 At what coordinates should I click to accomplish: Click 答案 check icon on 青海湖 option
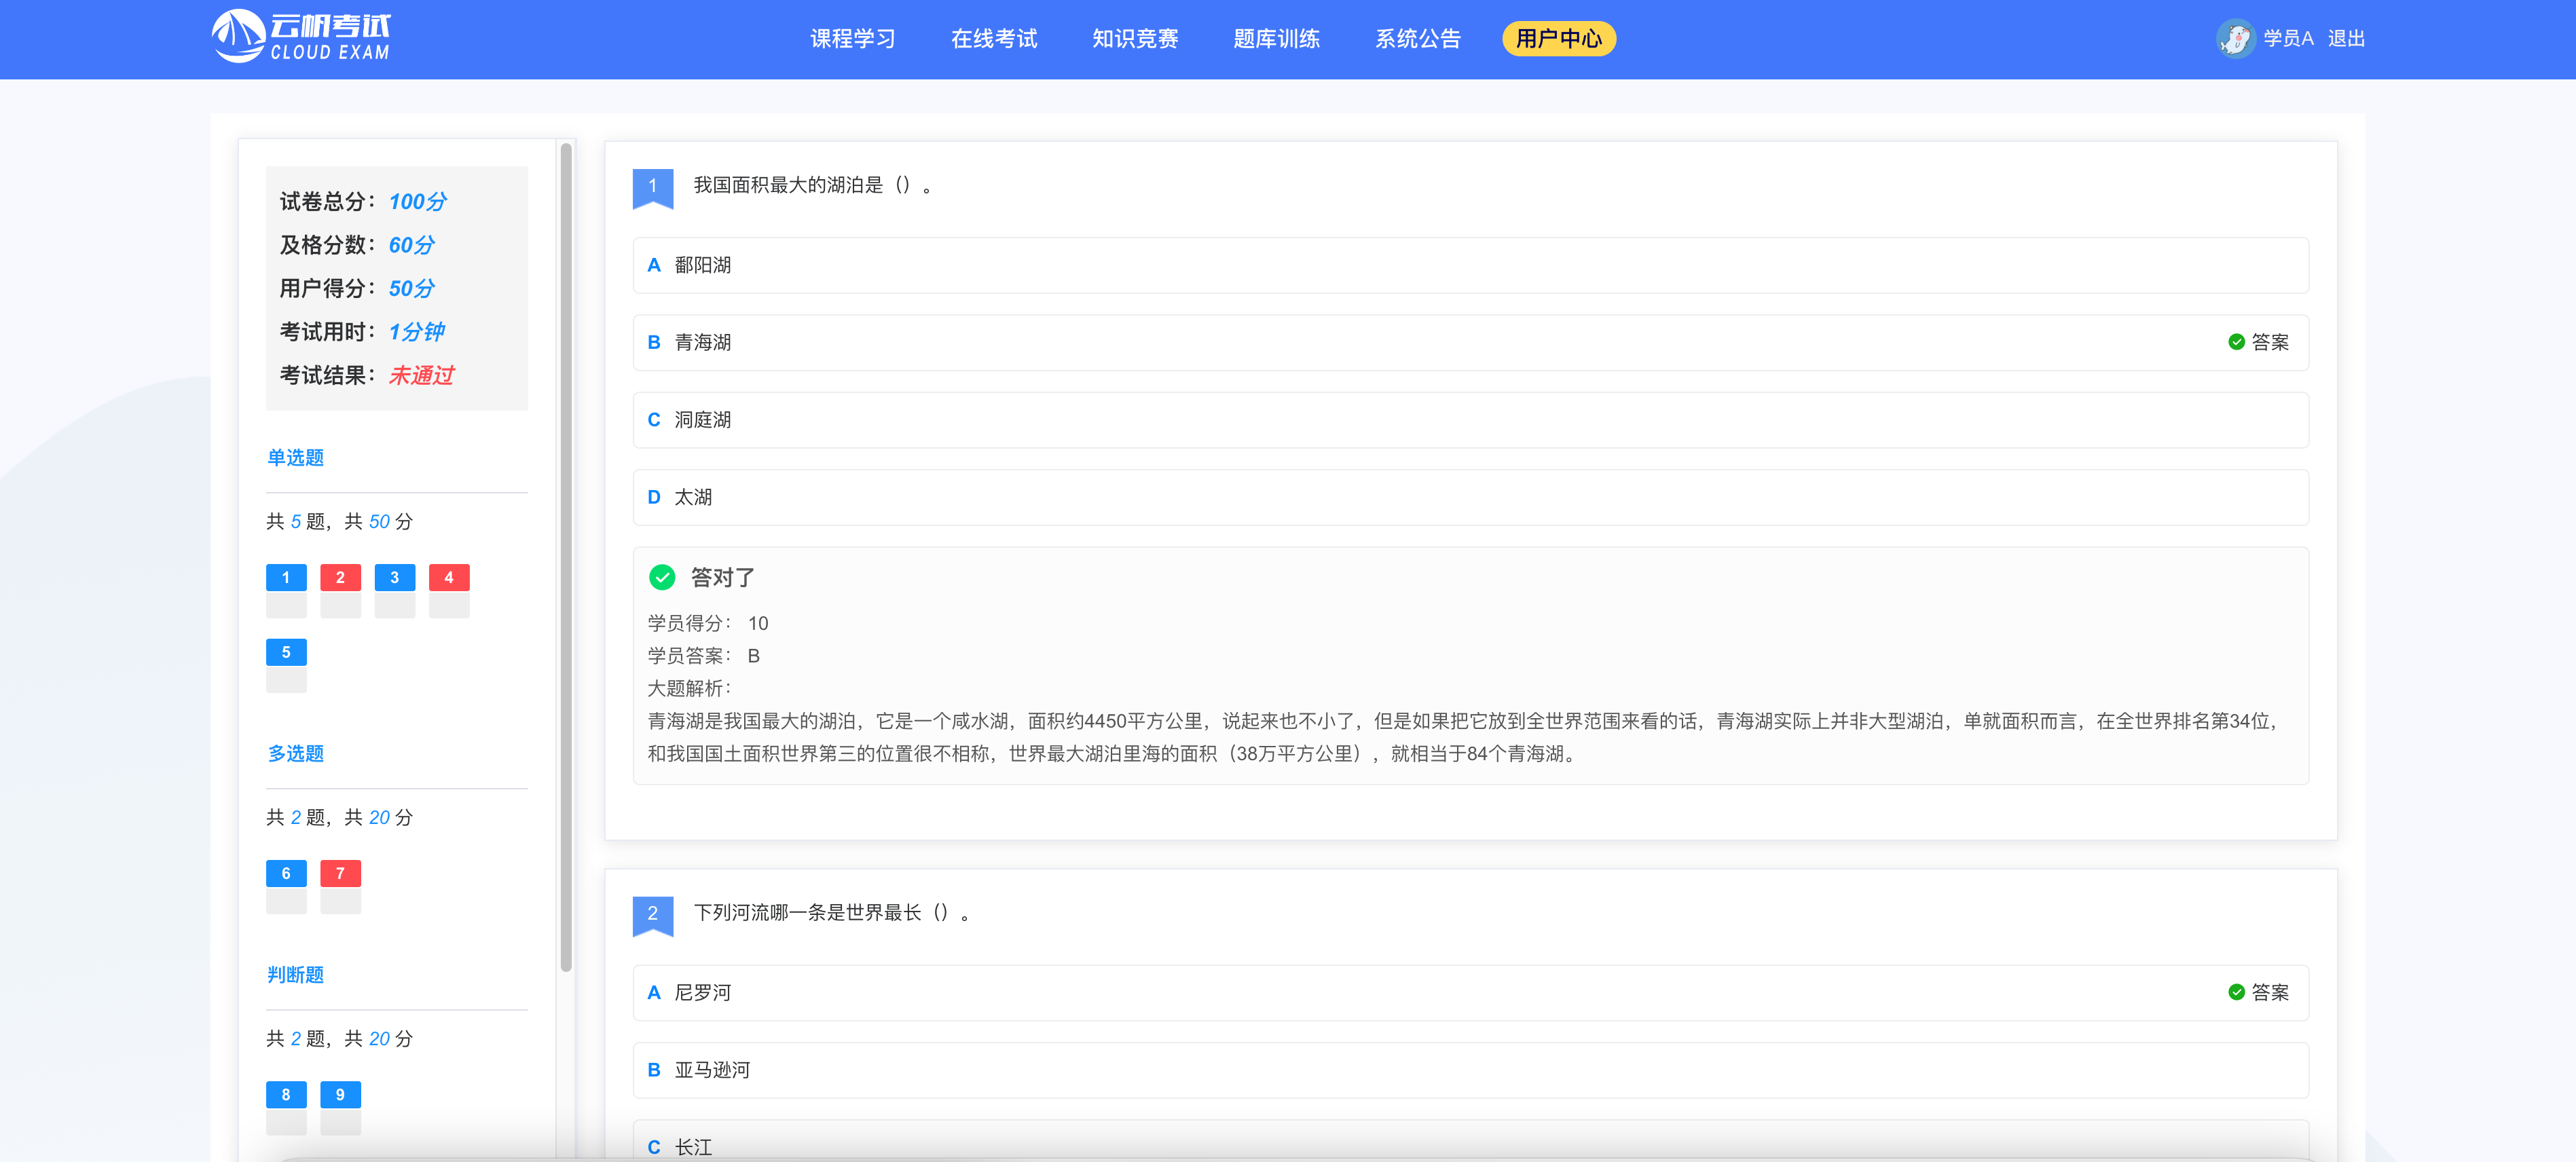pos(2236,342)
